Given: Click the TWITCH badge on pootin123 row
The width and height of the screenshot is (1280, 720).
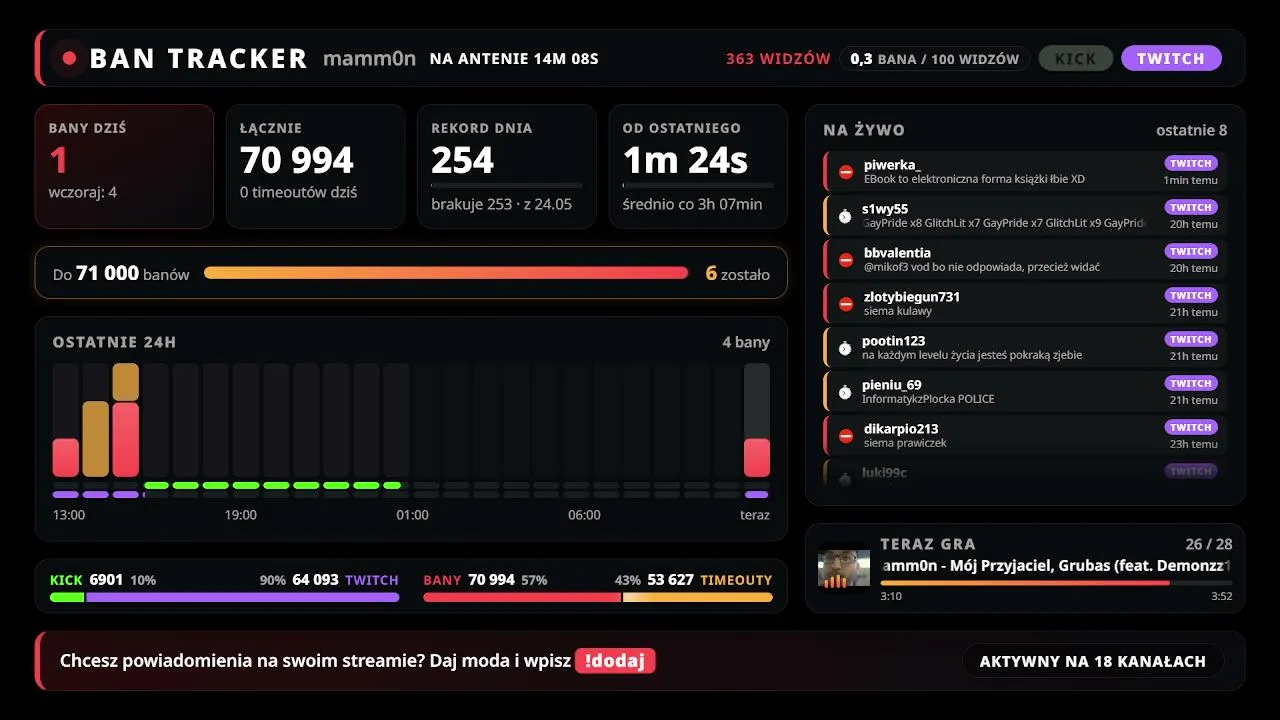Looking at the screenshot, I should (x=1191, y=339).
